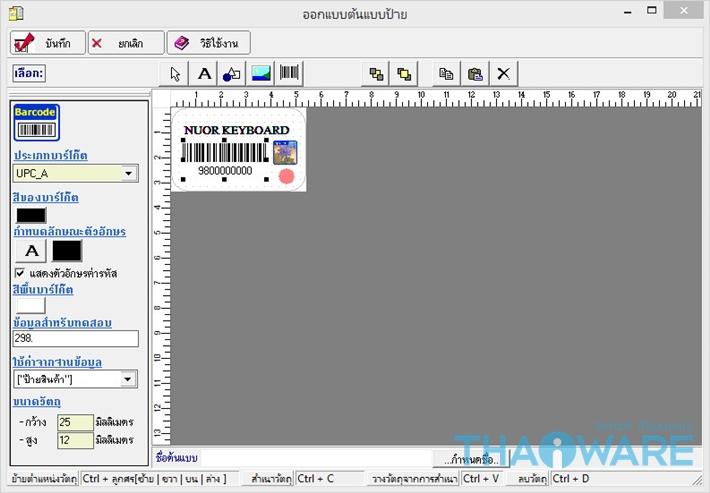The width and height of the screenshot is (710, 493).
Task: Click the barcode color black swatch
Action: (31, 215)
